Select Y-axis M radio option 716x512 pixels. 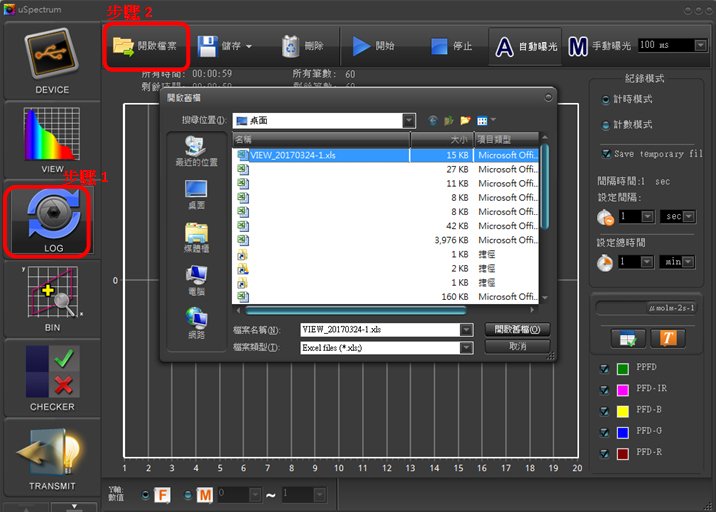coord(188,495)
